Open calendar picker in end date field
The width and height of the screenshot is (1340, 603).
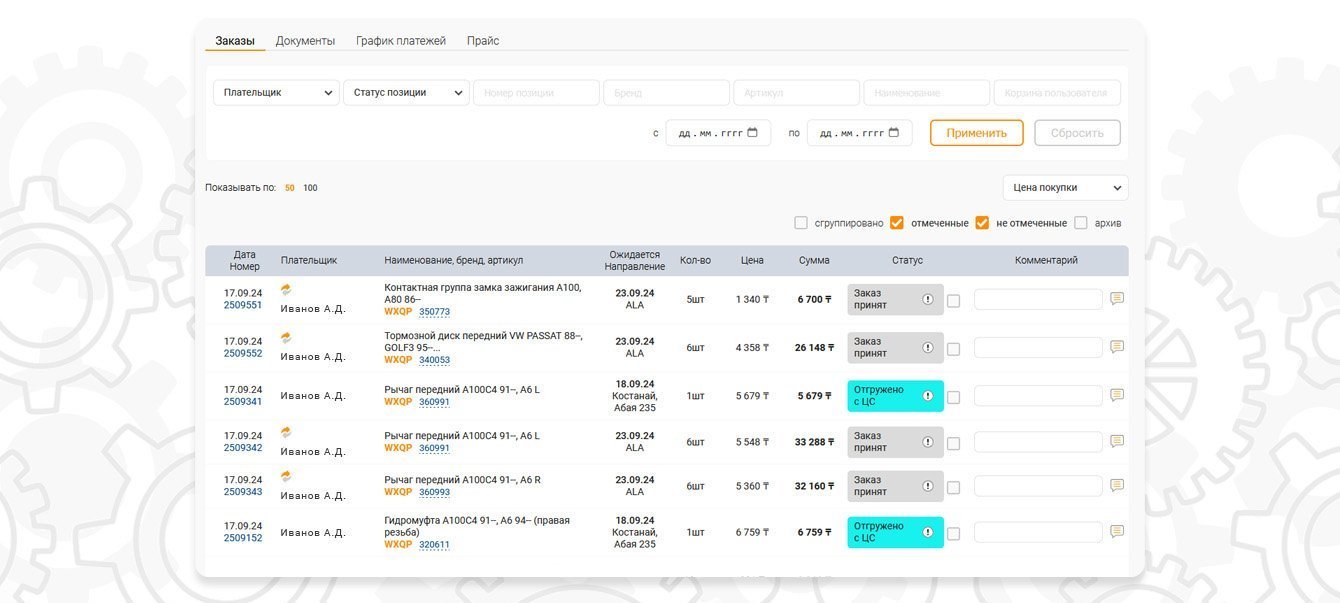pyautogui.click(x=893, y=133)
